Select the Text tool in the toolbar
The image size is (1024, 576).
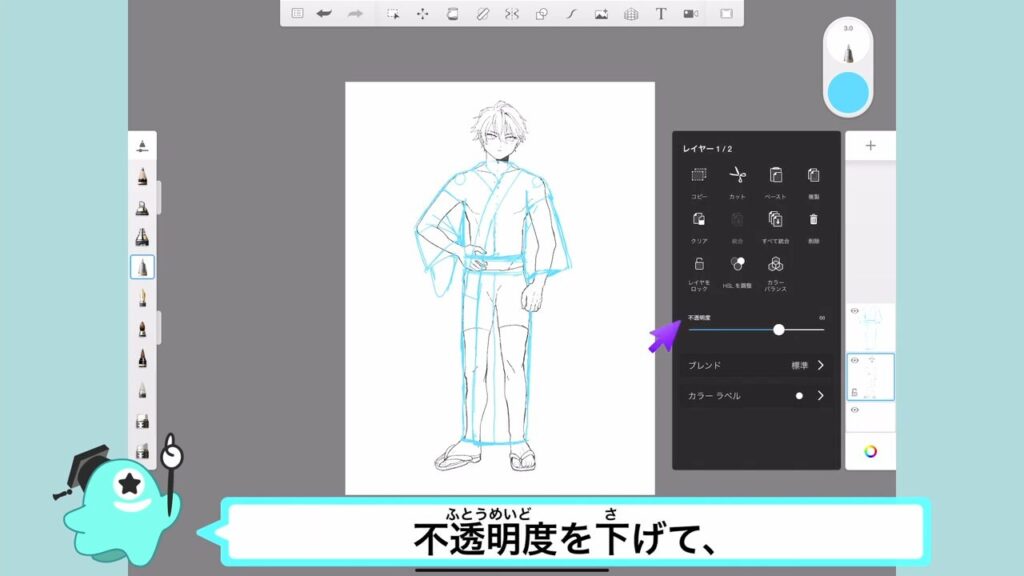[x=661, y=14]
